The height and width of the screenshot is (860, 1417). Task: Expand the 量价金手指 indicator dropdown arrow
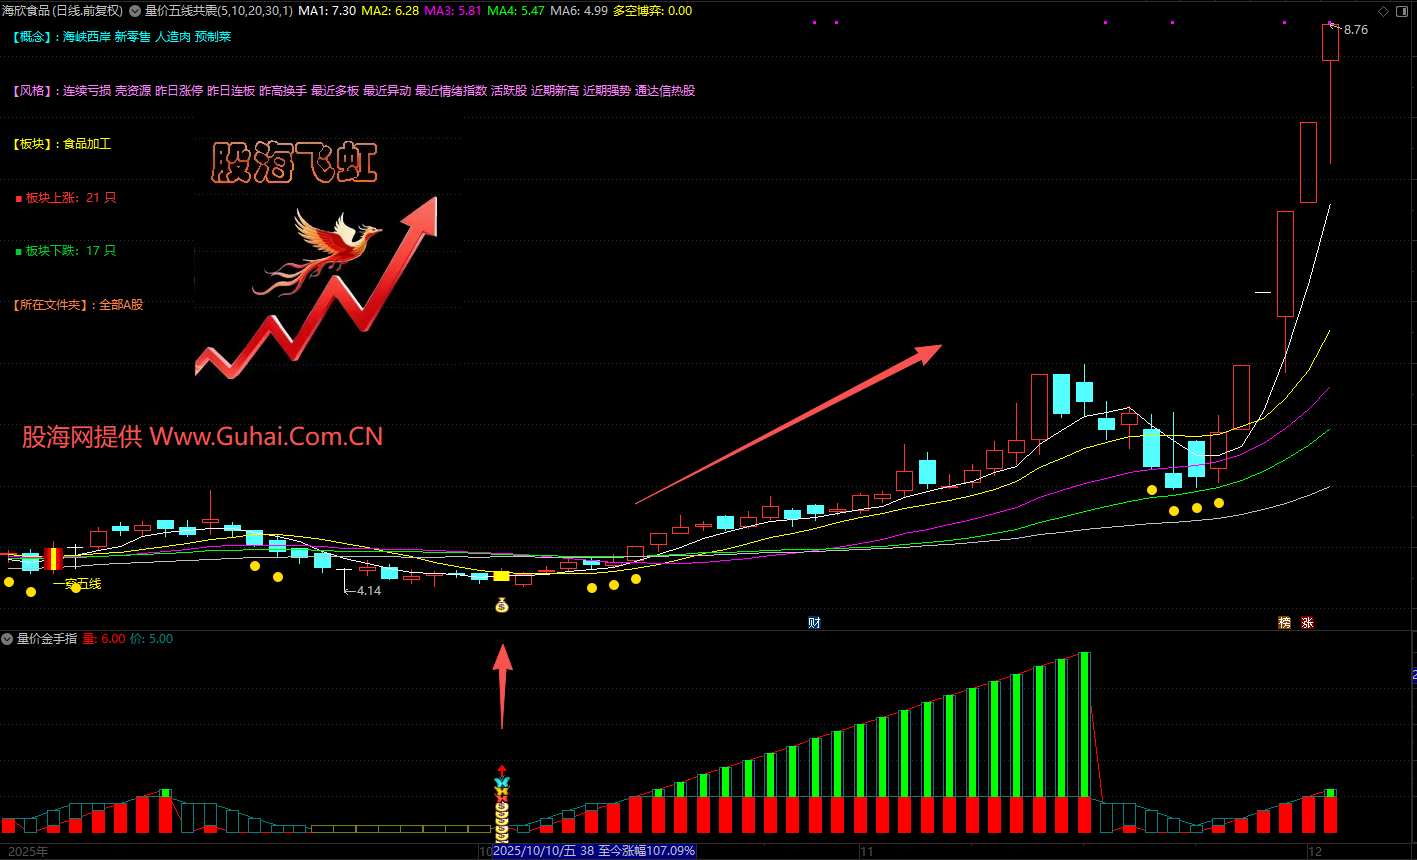[7, 639]
